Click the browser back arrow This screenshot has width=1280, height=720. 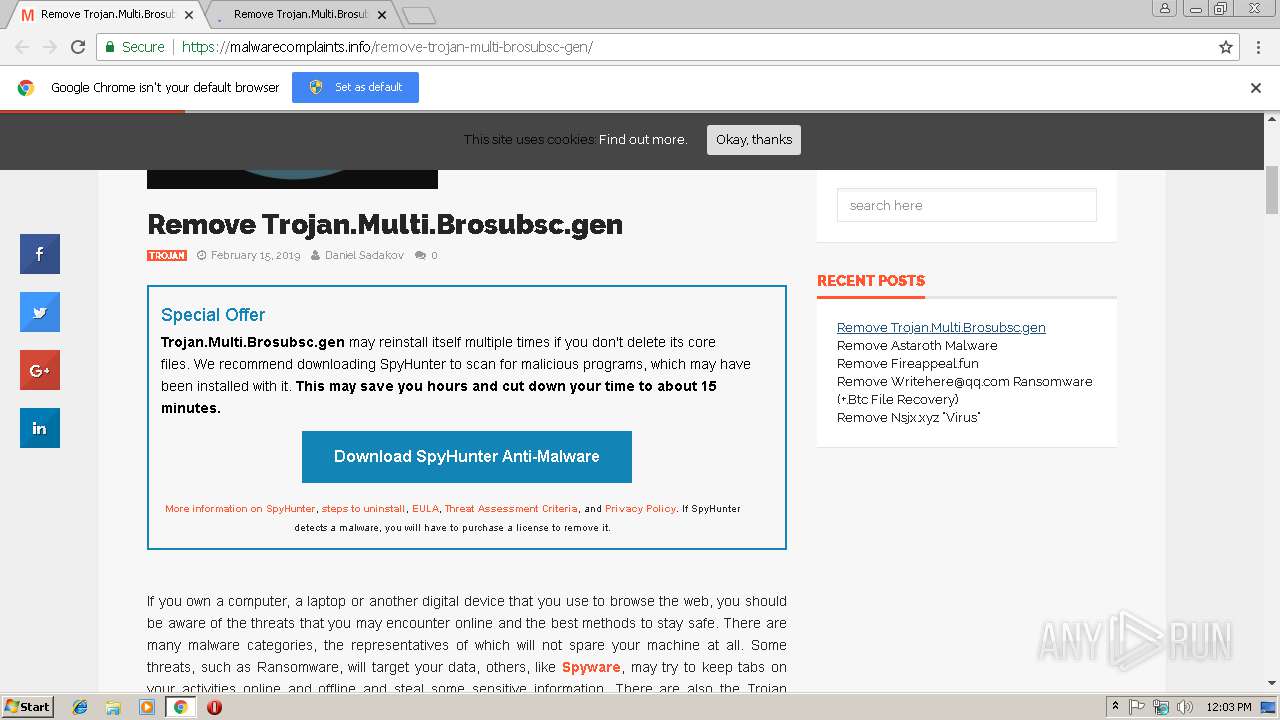[22, 47]
